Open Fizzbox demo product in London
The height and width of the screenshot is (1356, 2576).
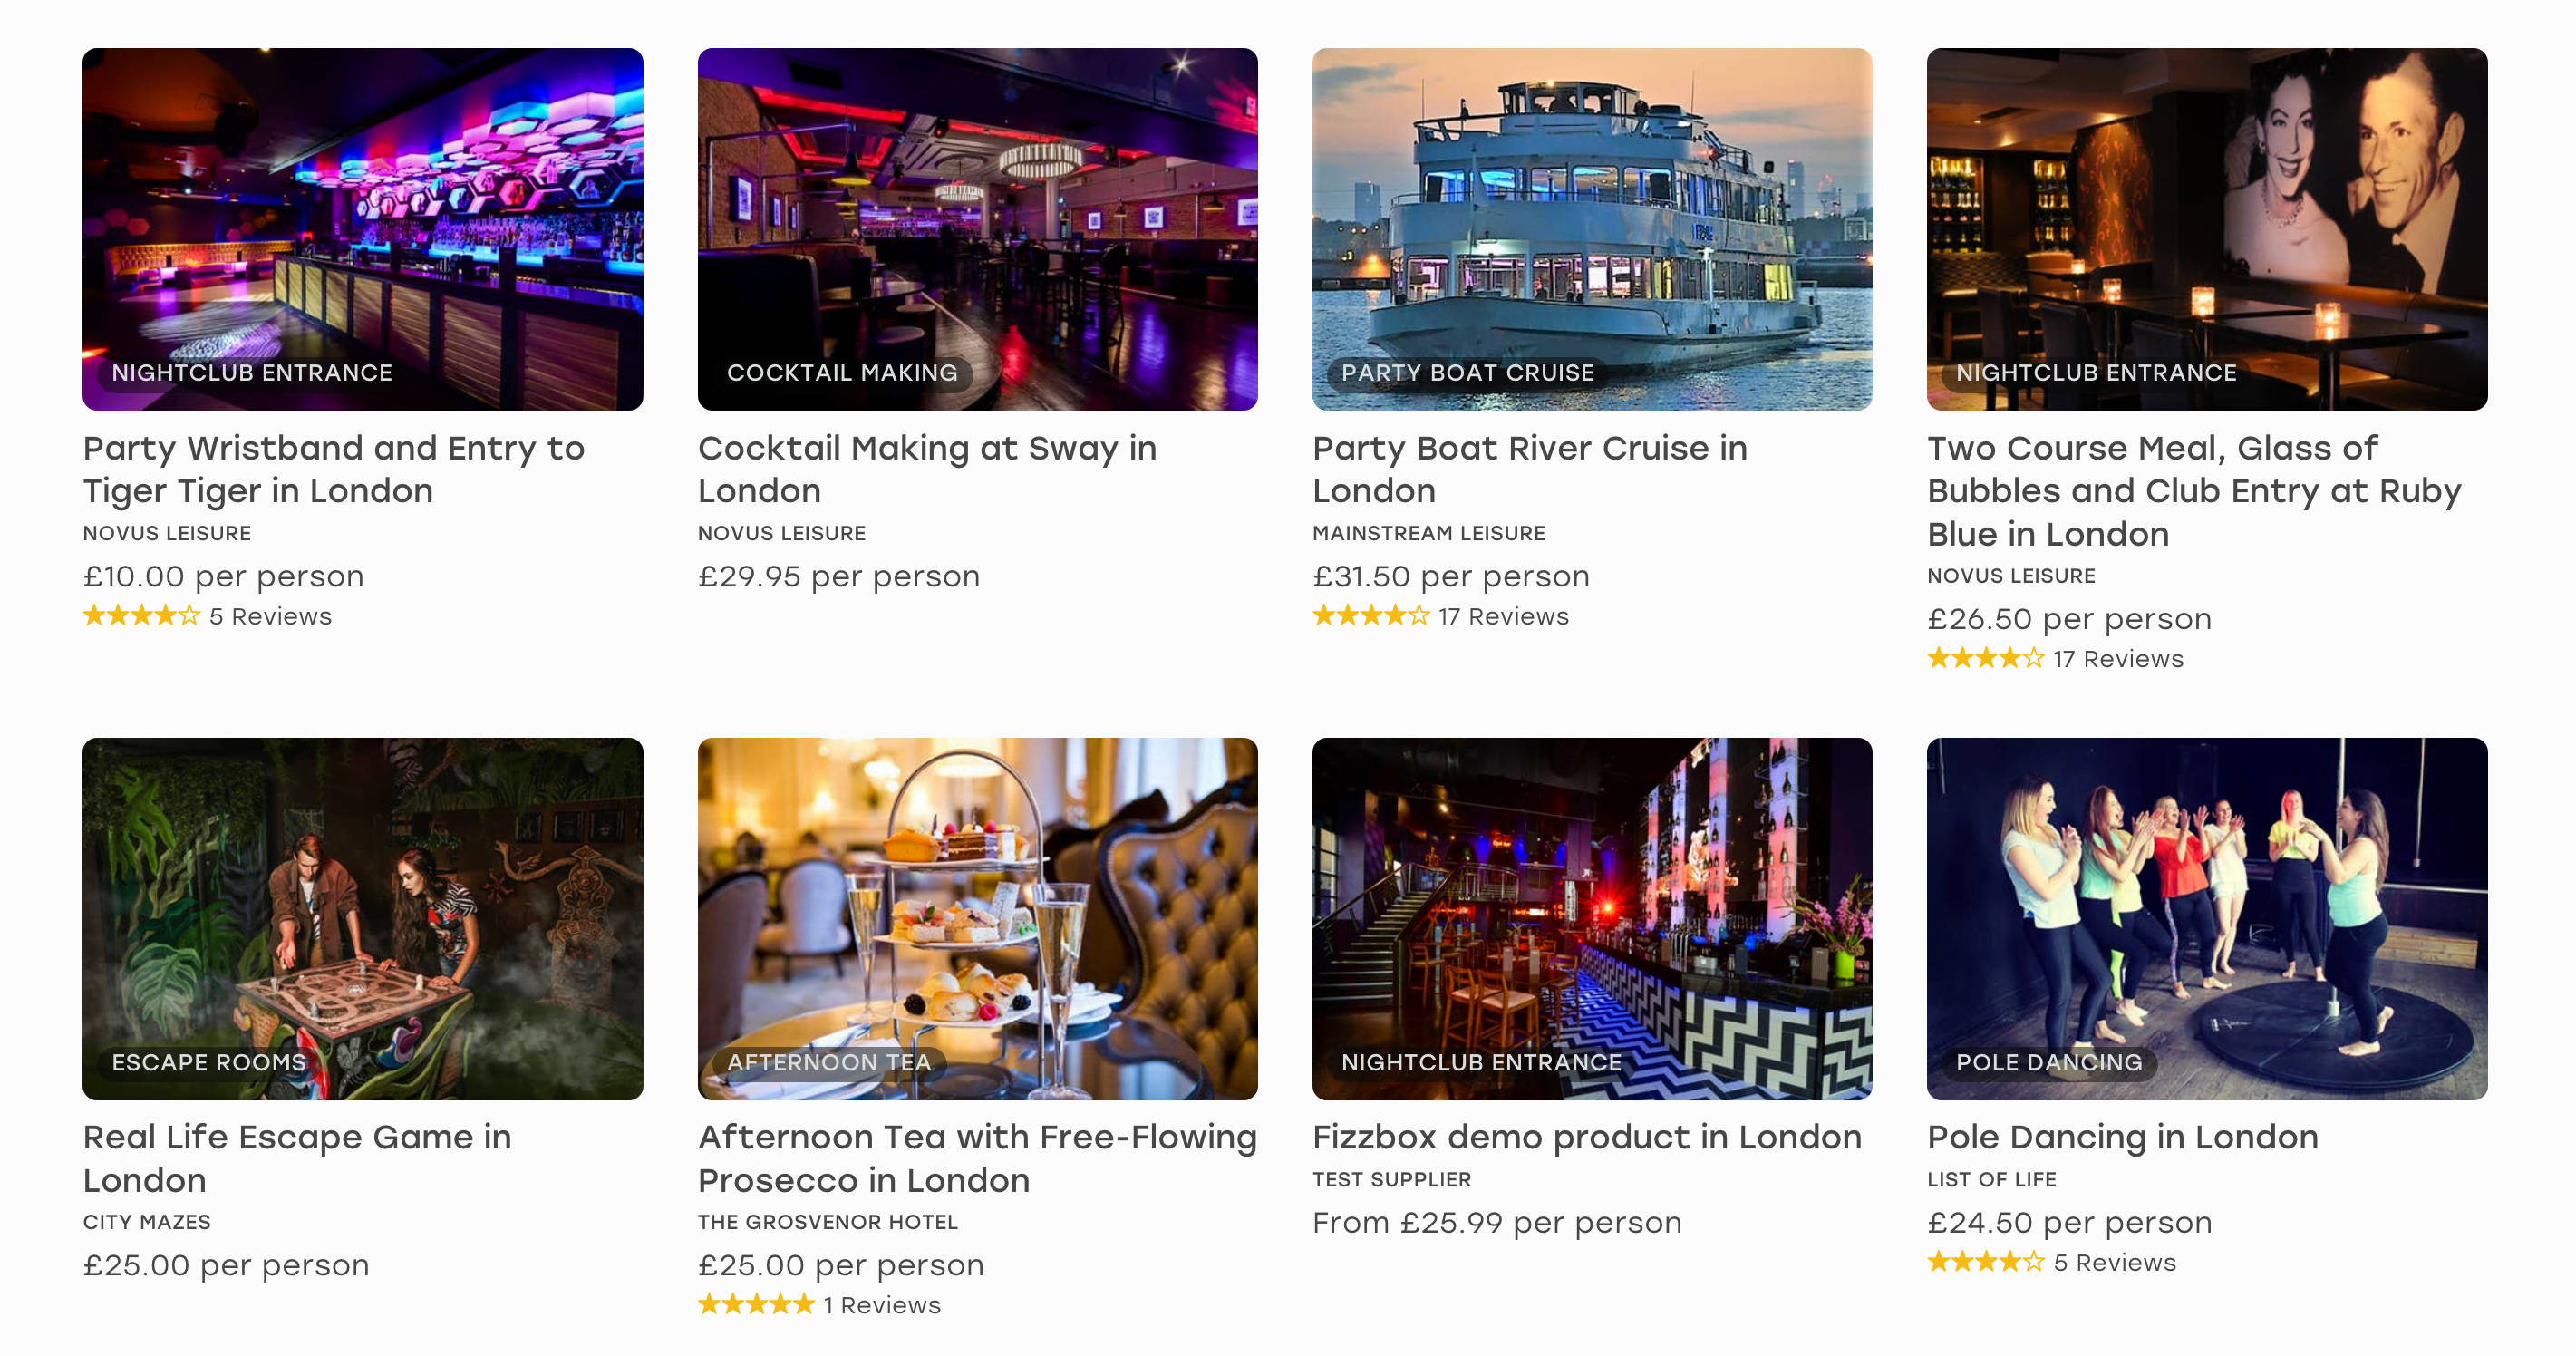tap(1586, 1137)
